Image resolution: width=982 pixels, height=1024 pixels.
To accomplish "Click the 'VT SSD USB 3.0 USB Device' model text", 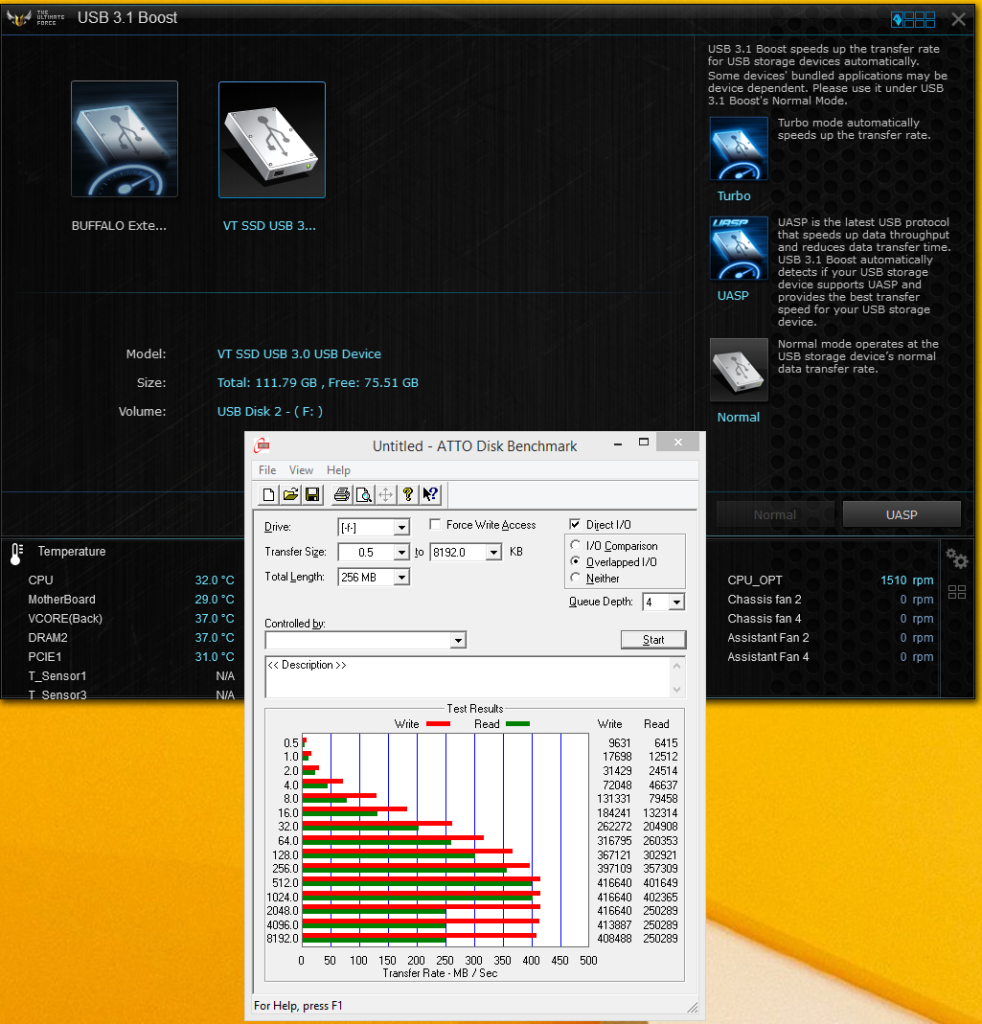I will 299,354.
